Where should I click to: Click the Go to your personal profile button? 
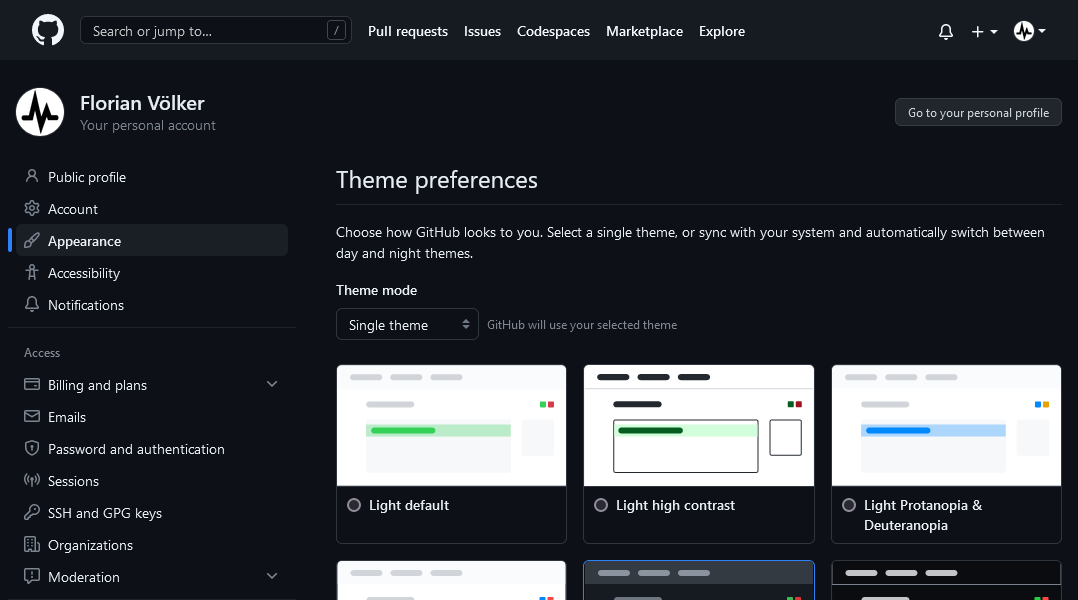point(978,113)
